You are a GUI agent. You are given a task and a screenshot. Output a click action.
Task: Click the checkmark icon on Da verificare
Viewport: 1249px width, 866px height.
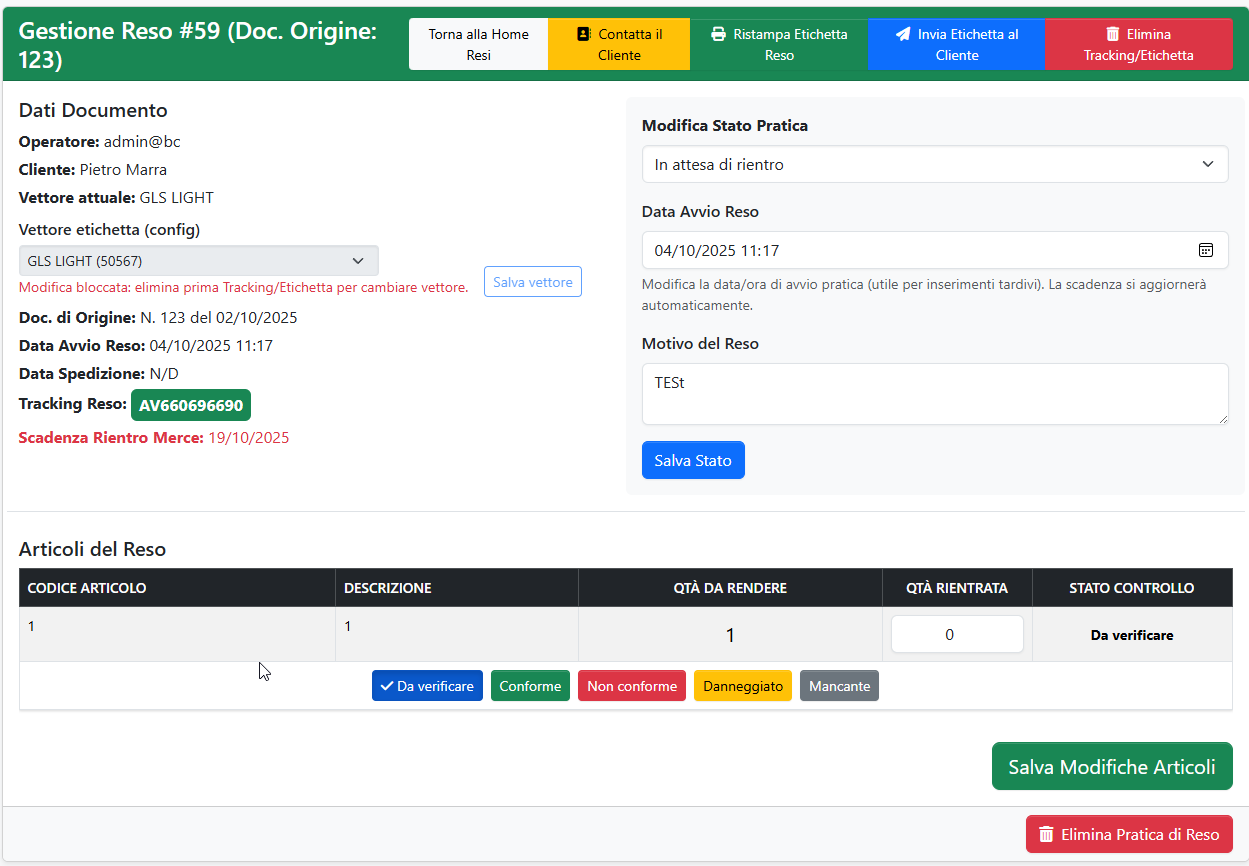point(386,686)
